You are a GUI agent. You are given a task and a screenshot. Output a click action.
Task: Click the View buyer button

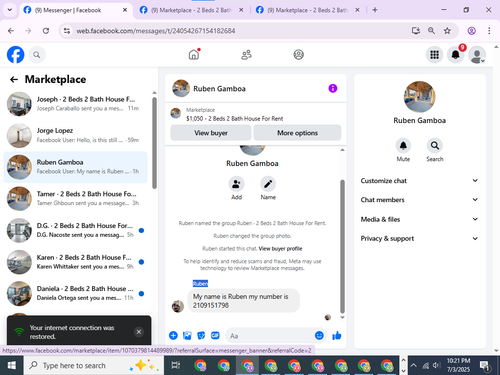click(x=211, y=133)
